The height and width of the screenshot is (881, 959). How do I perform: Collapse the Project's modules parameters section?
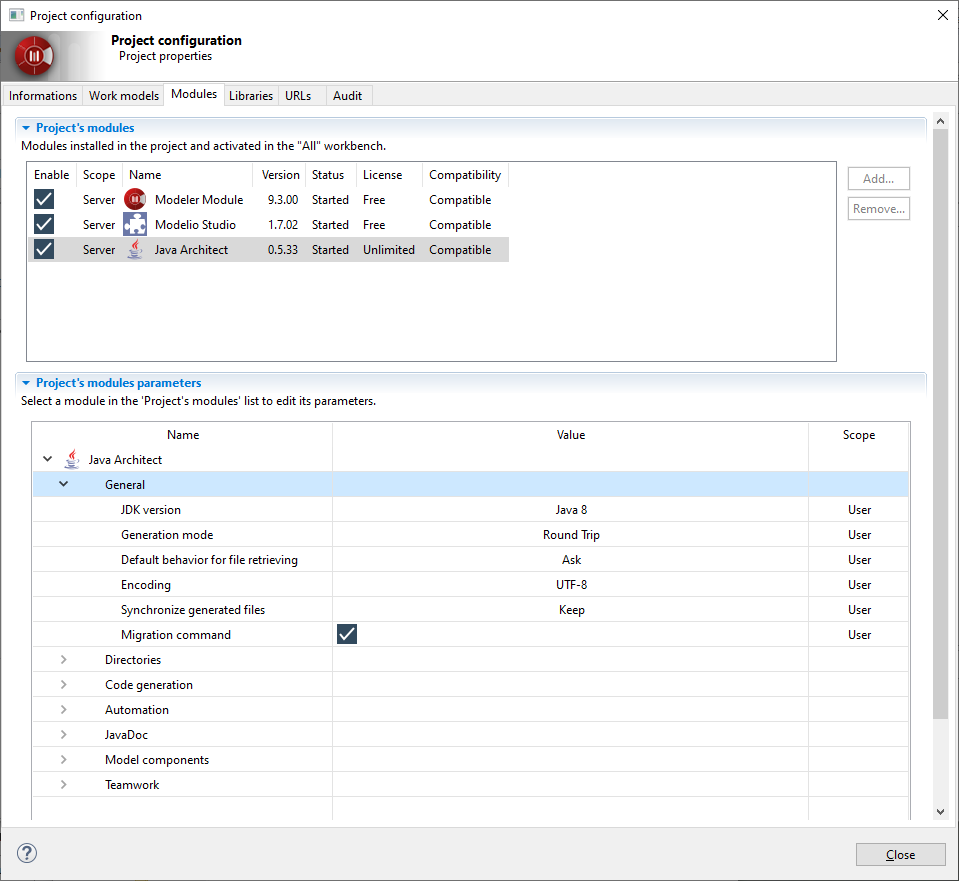coord(26,383)
